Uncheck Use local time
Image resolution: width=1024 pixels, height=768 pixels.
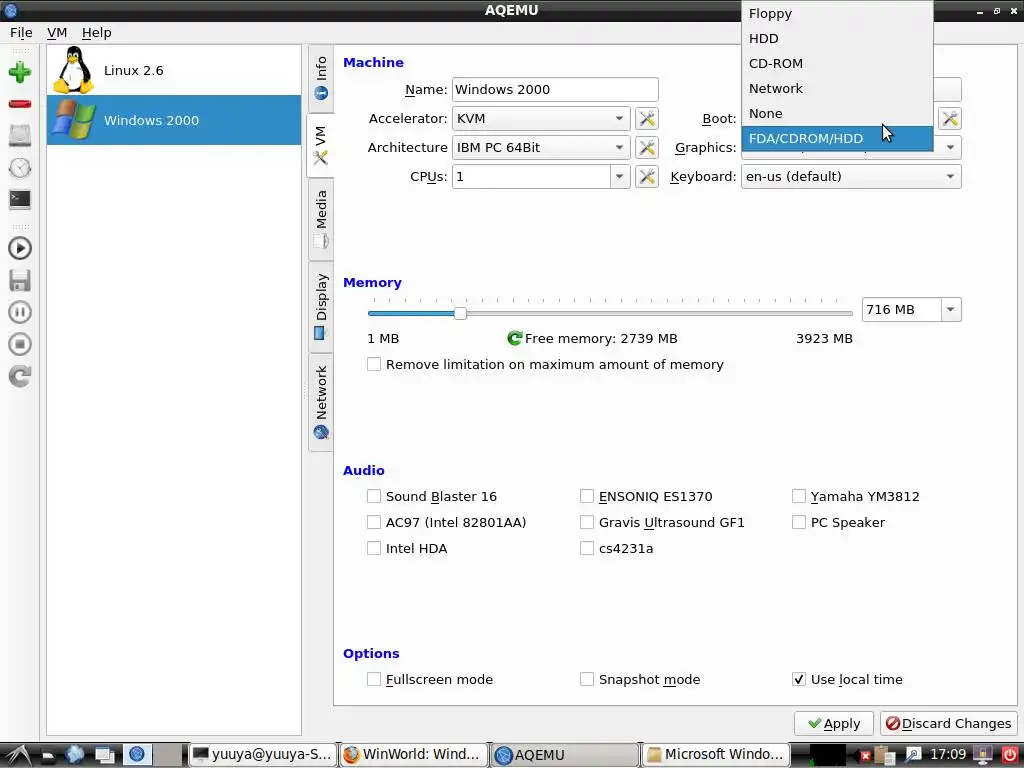pyautogui.click(x=847, y=680)
